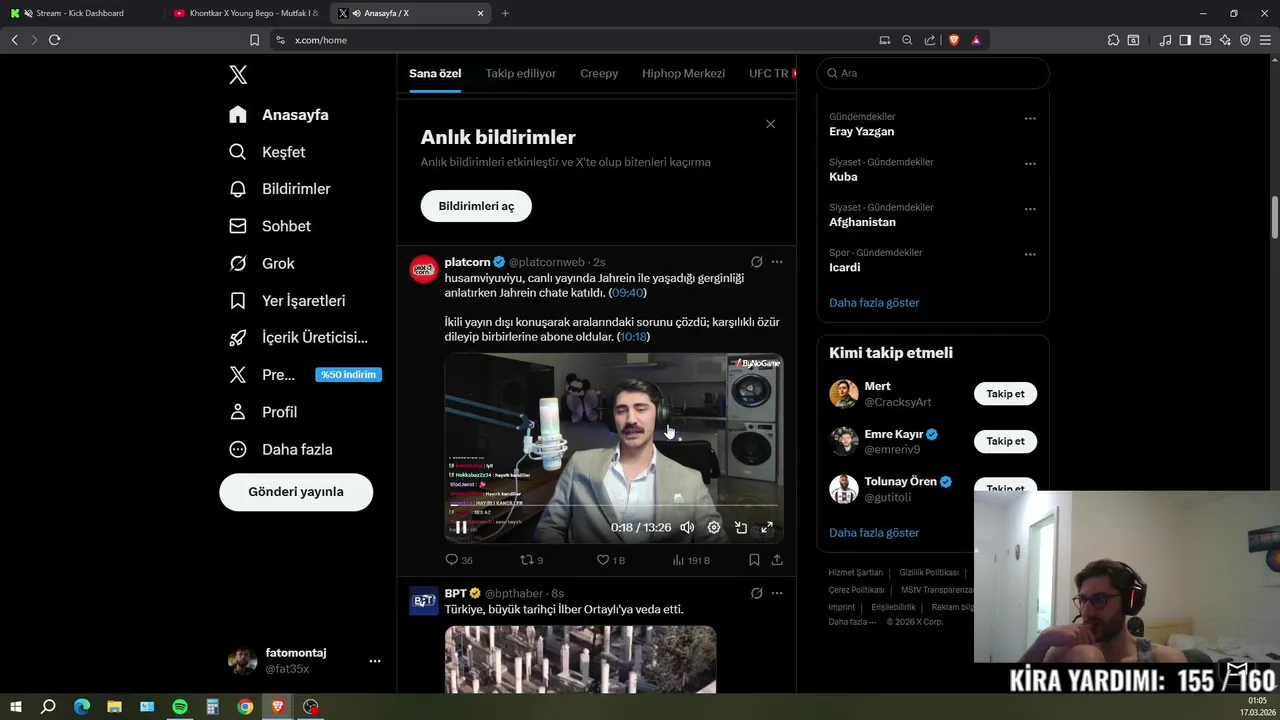1280x720 pixels.
Task: Follow Emre Kayır with Takip et
Action: click(x=1005, y=441)
